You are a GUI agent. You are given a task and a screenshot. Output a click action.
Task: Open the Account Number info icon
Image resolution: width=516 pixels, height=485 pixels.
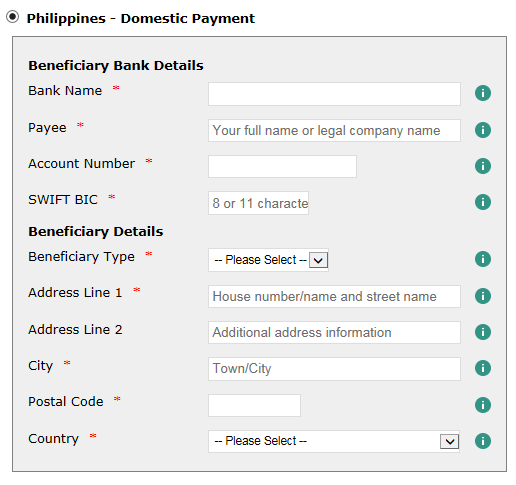click(x=483, y=166)
